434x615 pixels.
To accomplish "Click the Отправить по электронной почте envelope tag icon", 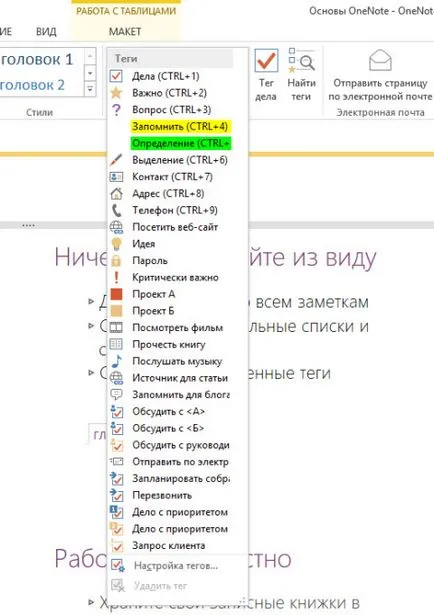I will [x=116, y=462].
